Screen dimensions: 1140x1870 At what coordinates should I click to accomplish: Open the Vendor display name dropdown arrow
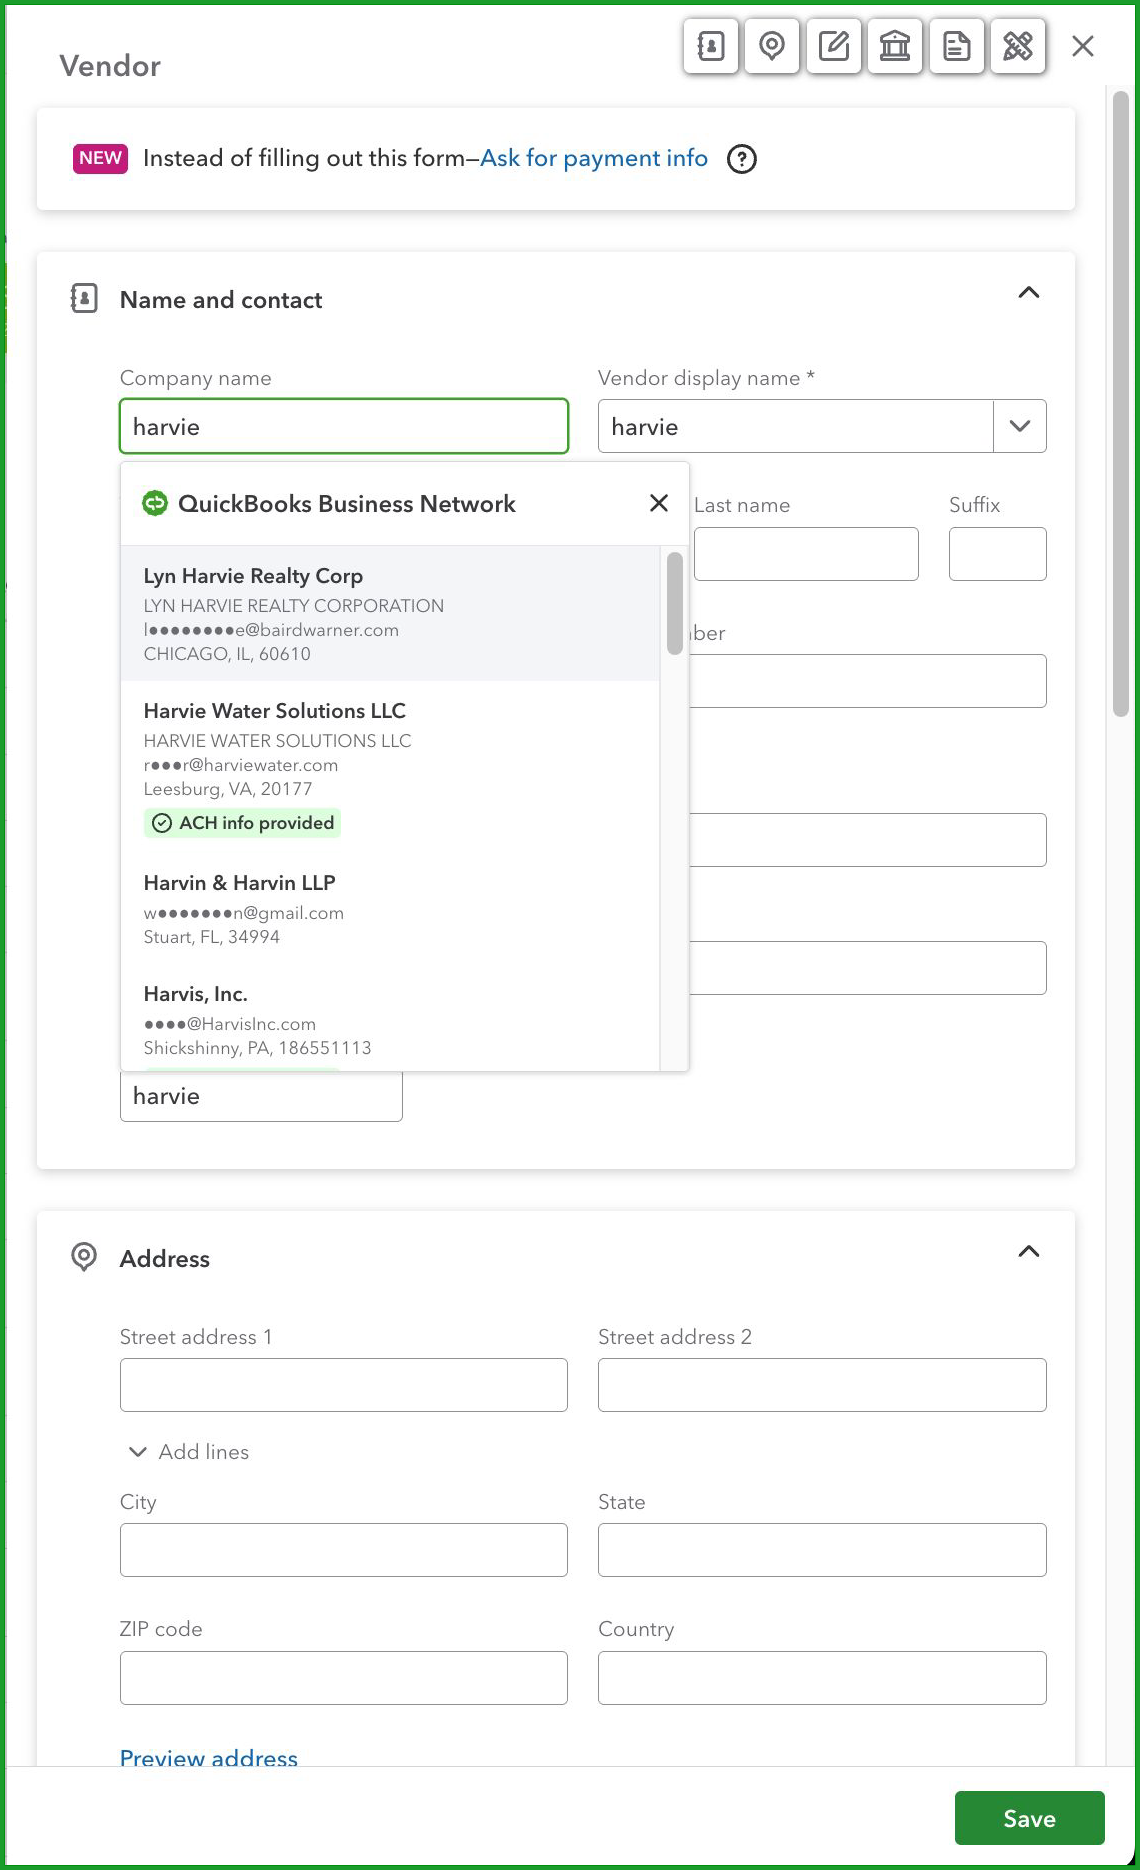point(1020,426)
